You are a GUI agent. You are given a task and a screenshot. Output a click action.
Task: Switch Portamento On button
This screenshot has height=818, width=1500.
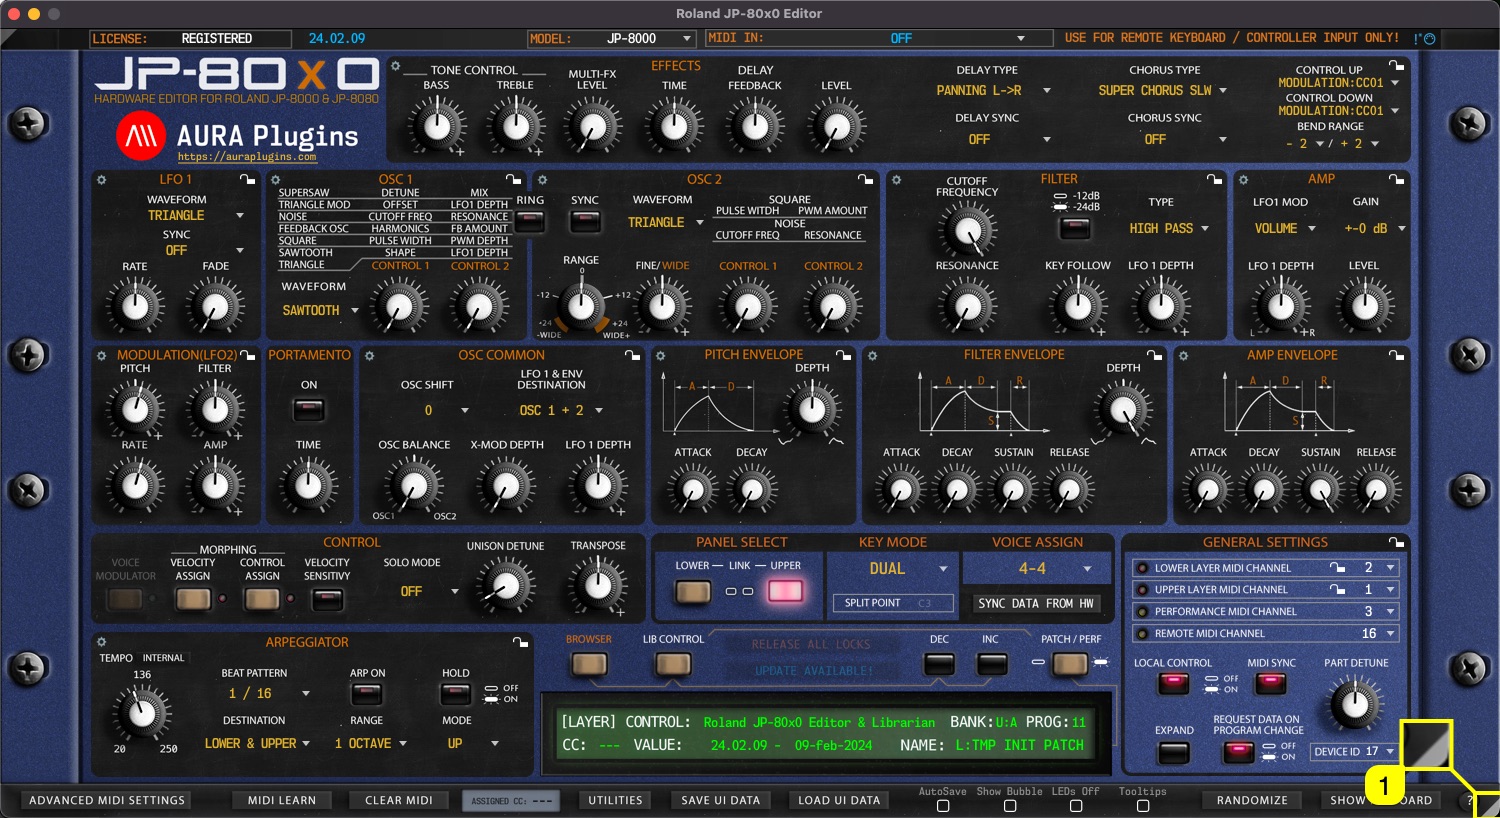pyautogui.click(x=309, y=409)
